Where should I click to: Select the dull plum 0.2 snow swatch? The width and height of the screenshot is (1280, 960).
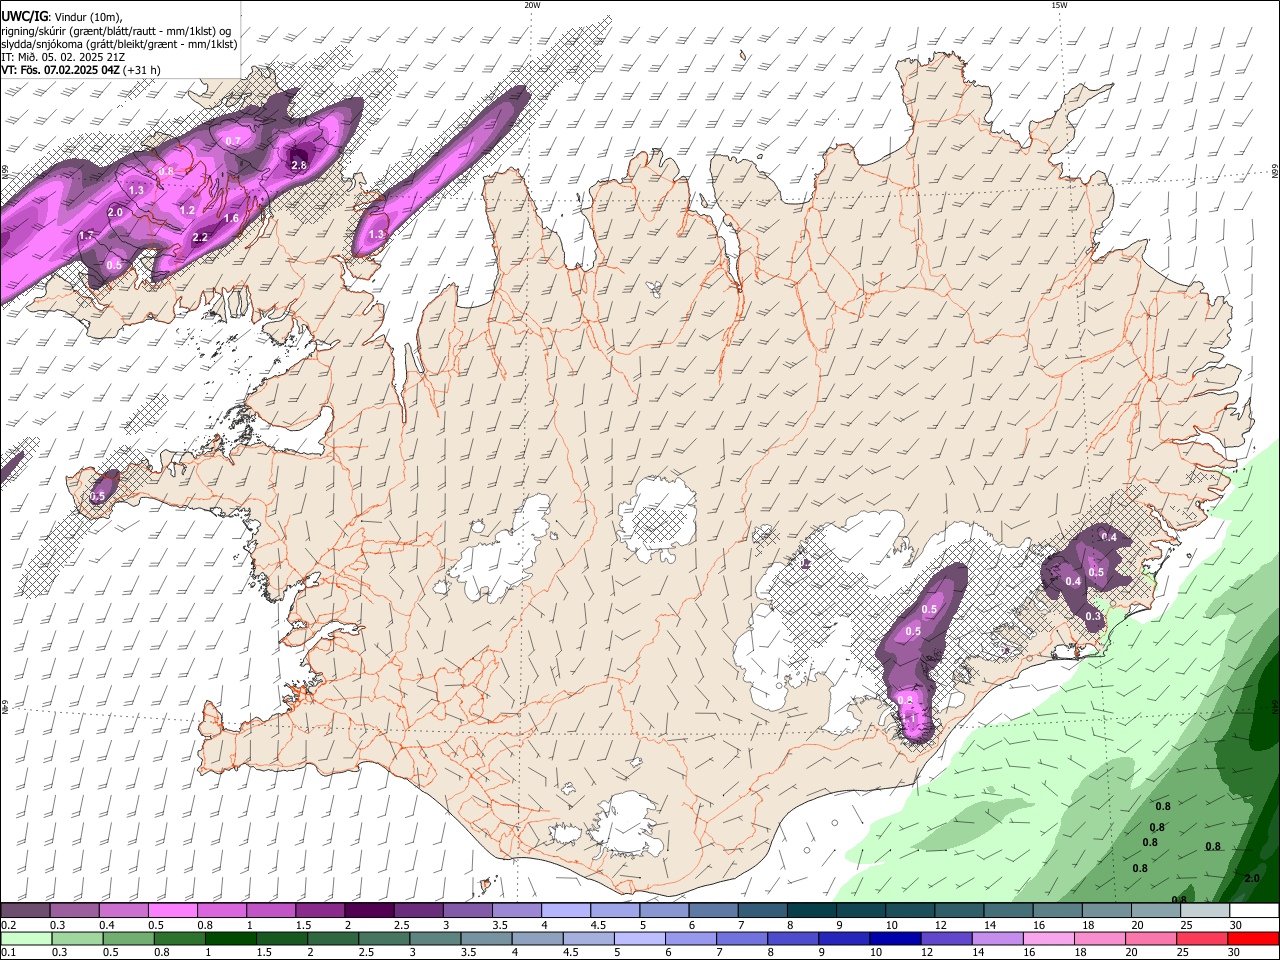pos(25,911)
